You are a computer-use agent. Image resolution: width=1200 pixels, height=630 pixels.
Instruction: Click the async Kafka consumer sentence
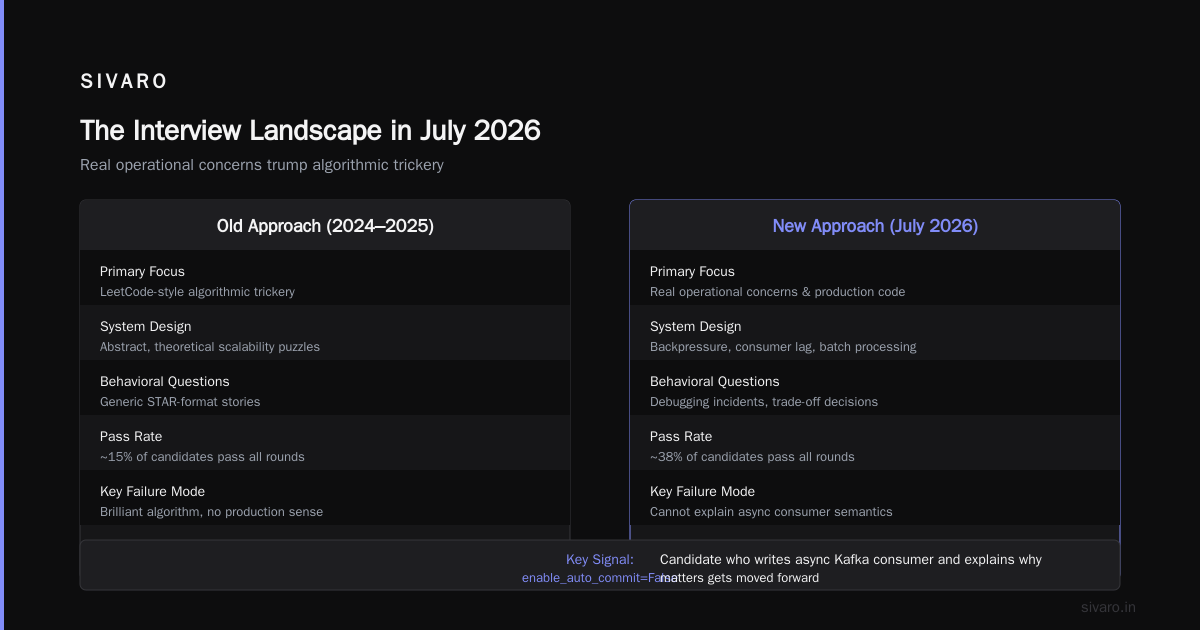point(851,569)
